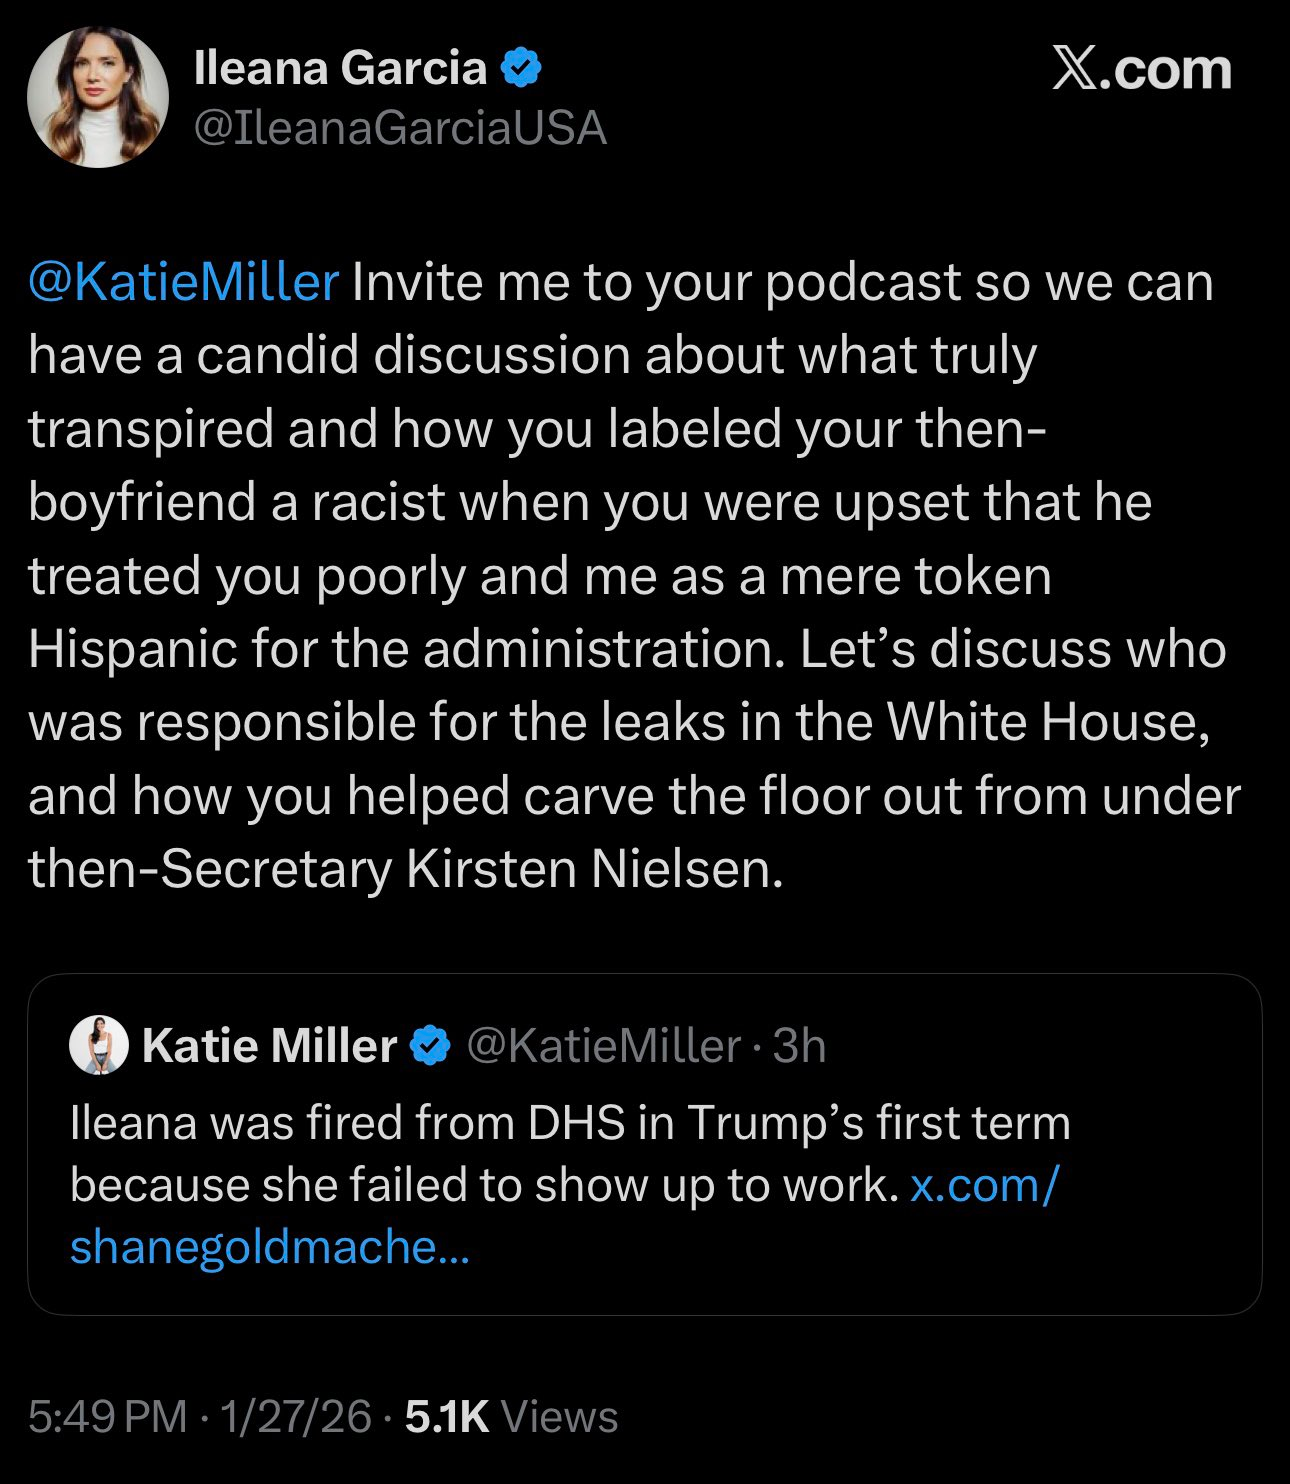This screenshot has height=1484, width=1290.
Task: Open Ileana Garcia's profile picture
Action: [x=97, y=97]
